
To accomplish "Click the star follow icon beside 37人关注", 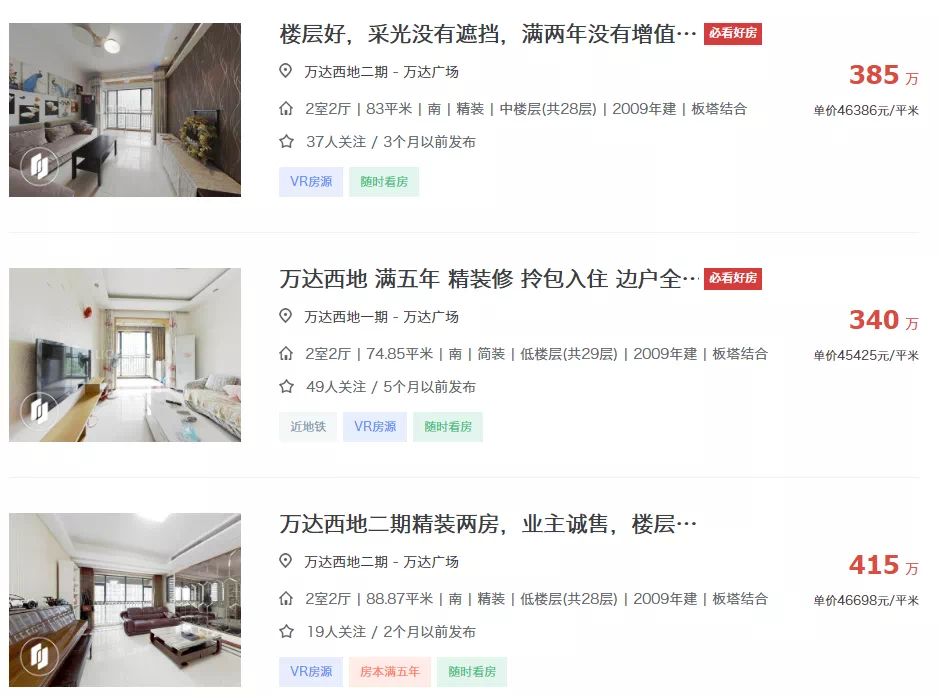I will tap(286, 142).
